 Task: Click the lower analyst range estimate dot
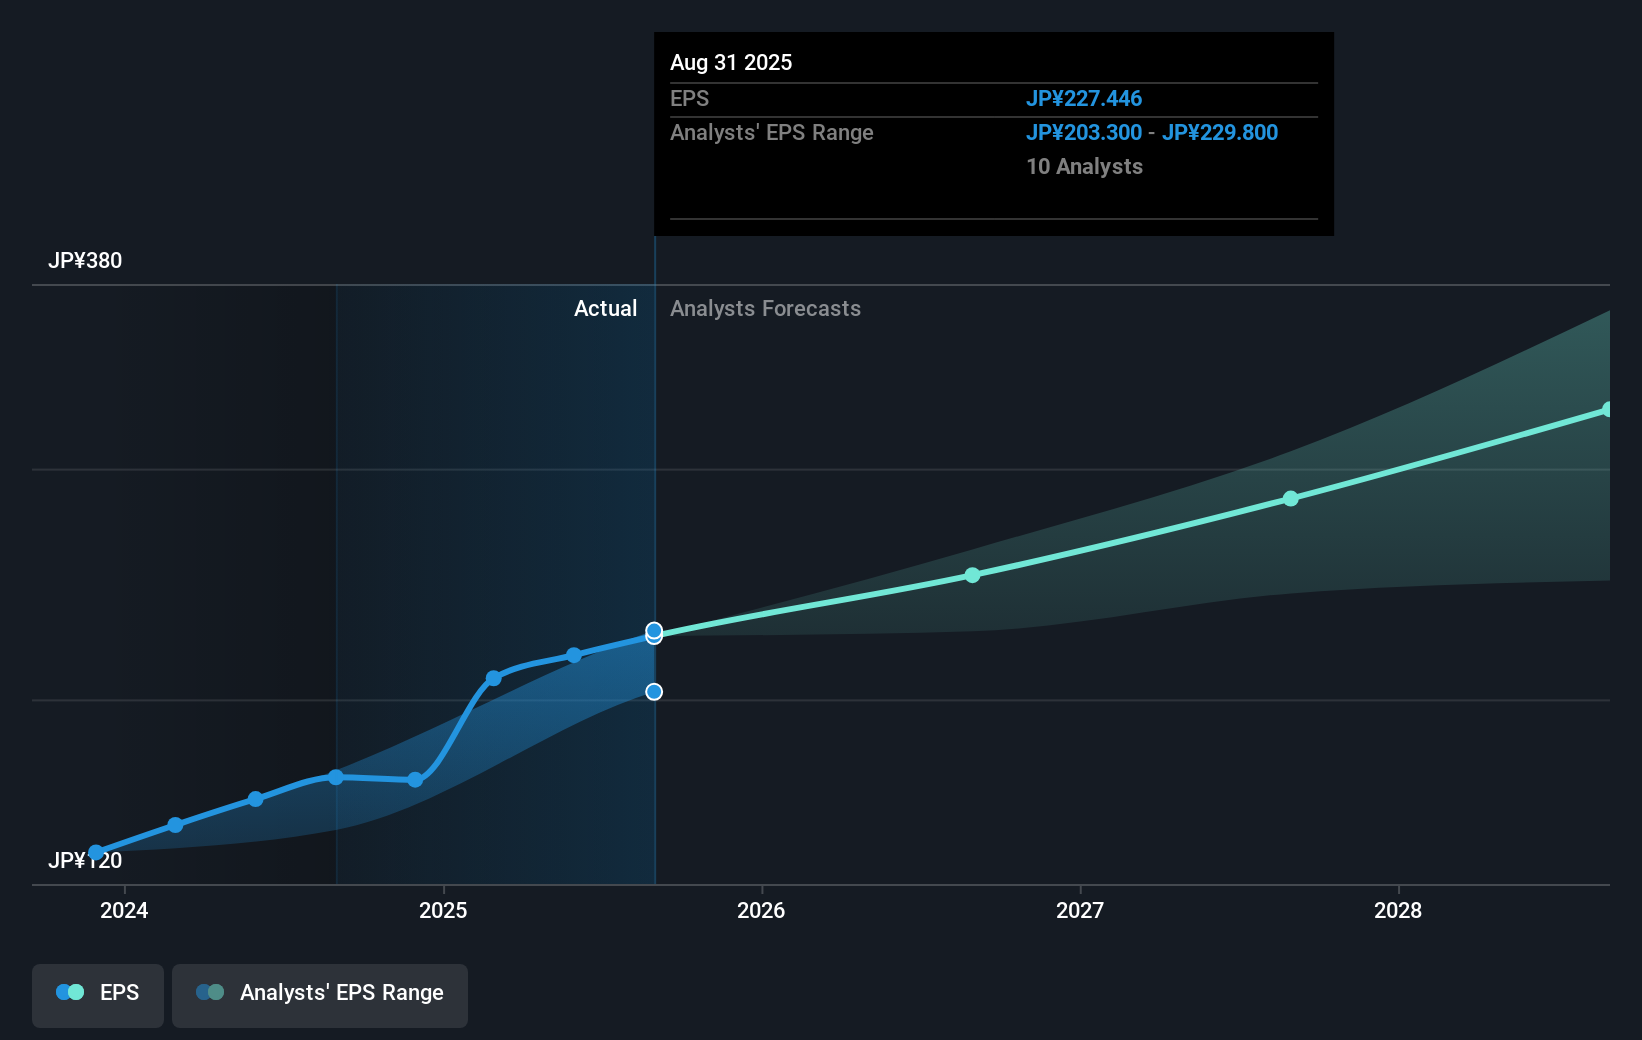click(654, 692)
